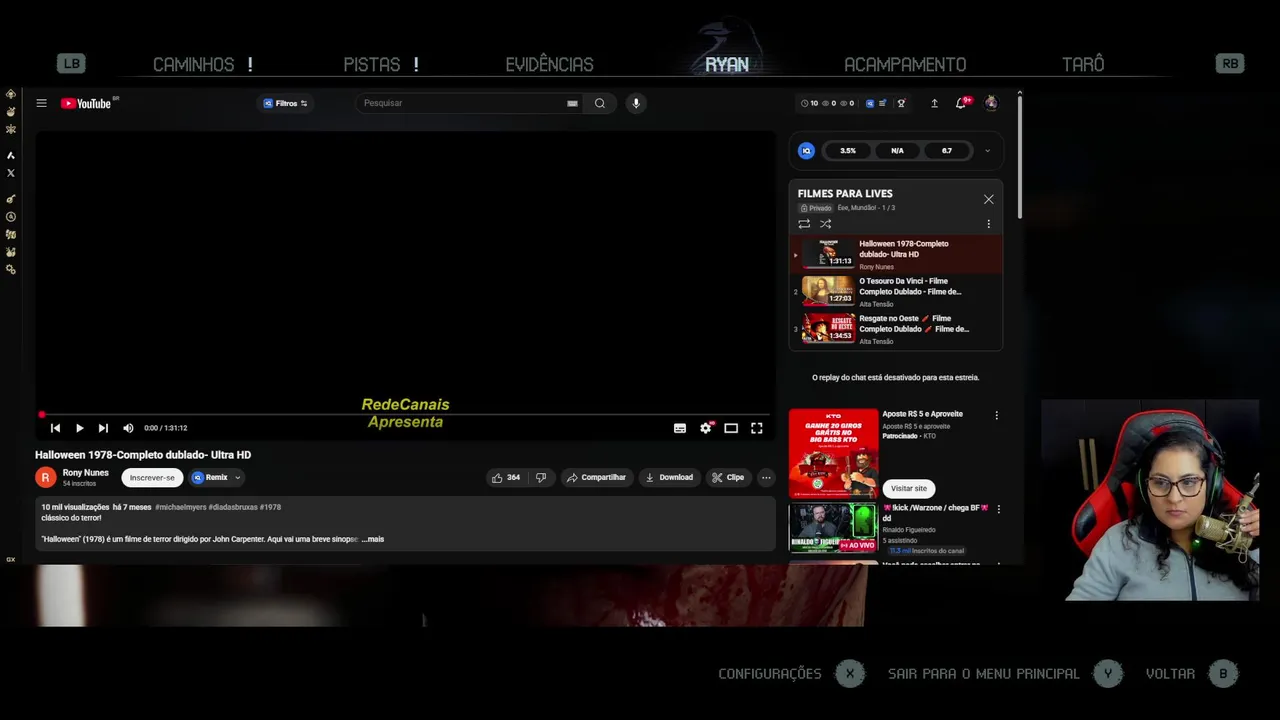Viewport: 1280px width, 720px height.
Task: Open the on-screen keyboard in search bar
Action: pyautogui.click(x=572, y=103)
